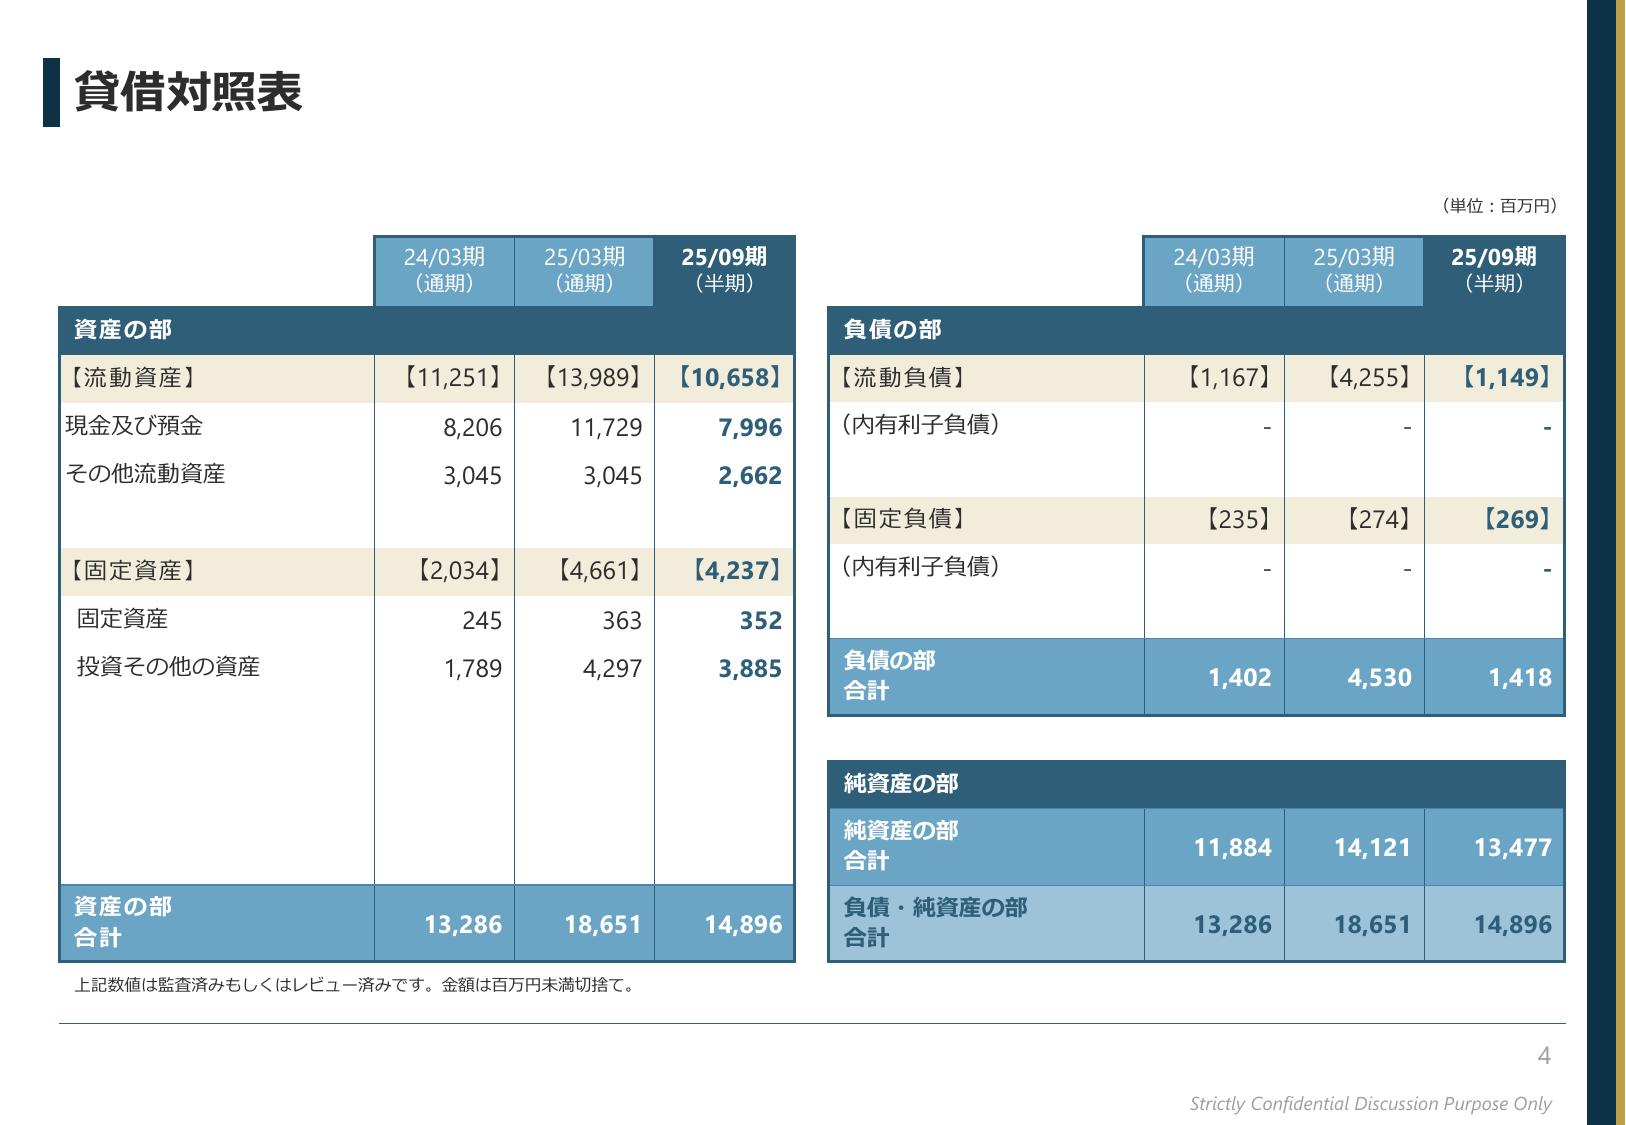Select the 投資その他の資産 row label
The width and height of the screenshot is (1626, 1125).
click(168, 667)
